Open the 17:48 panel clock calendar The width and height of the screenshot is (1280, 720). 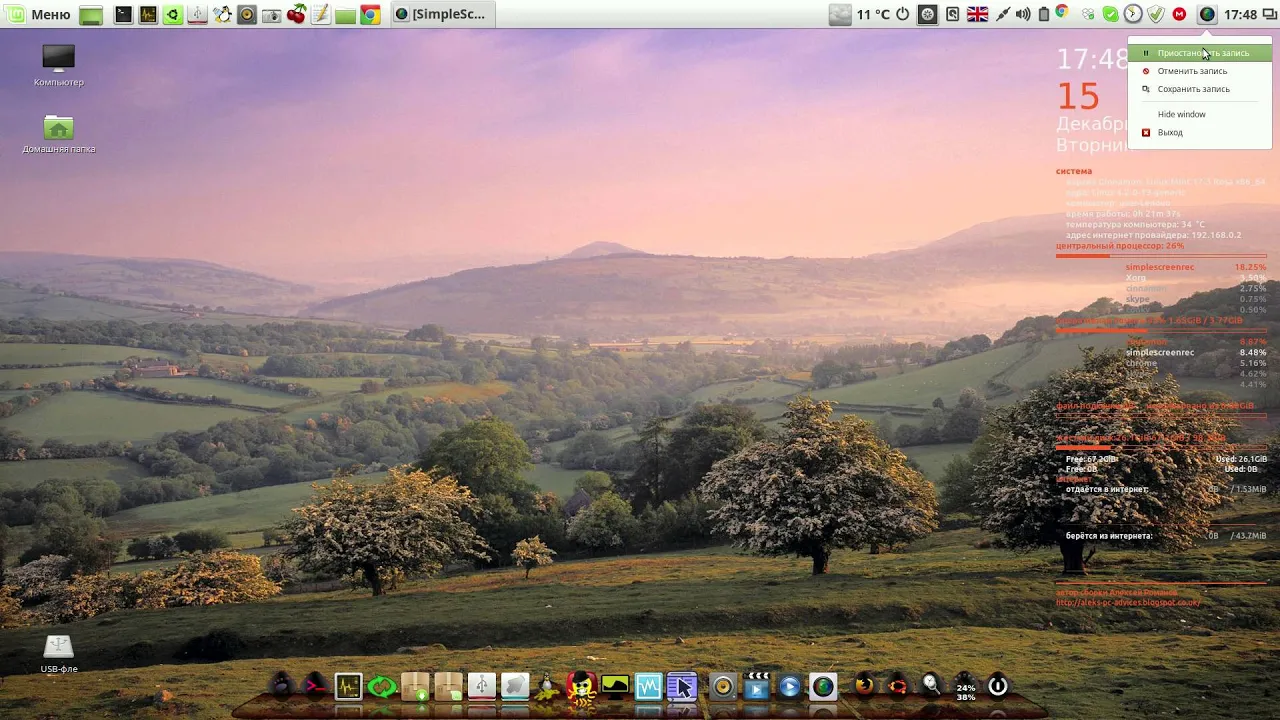pyautogui.click(x=1240, y=14)
